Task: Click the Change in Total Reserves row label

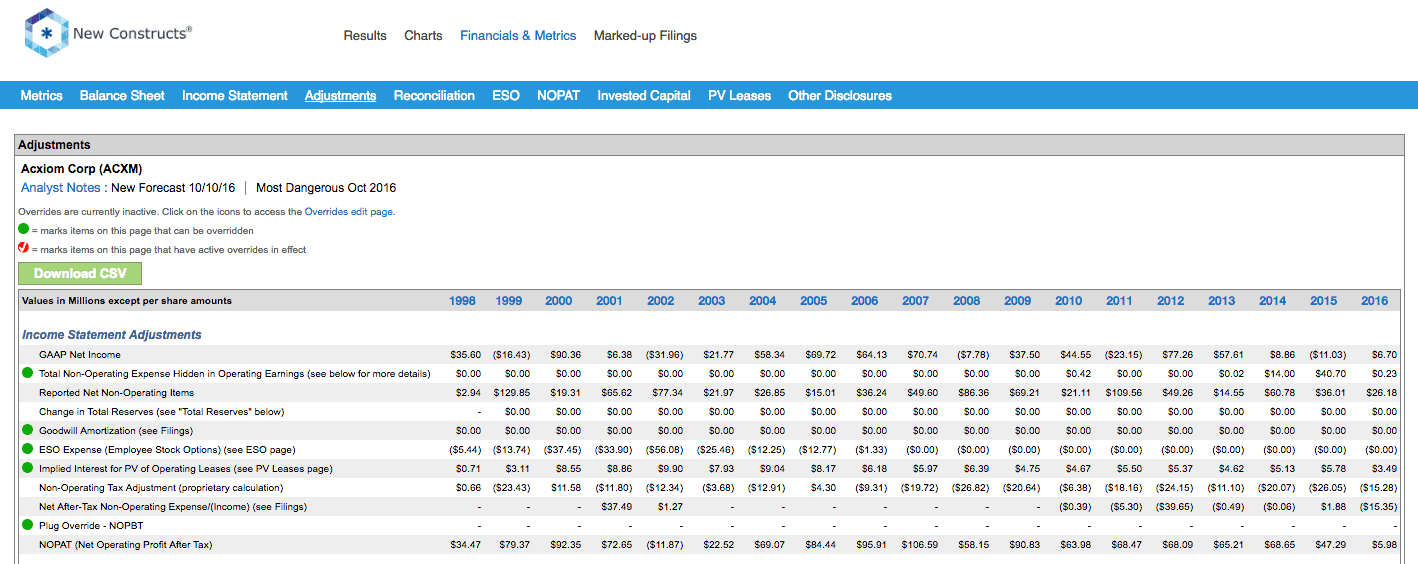Action: (x=161, y=412)
